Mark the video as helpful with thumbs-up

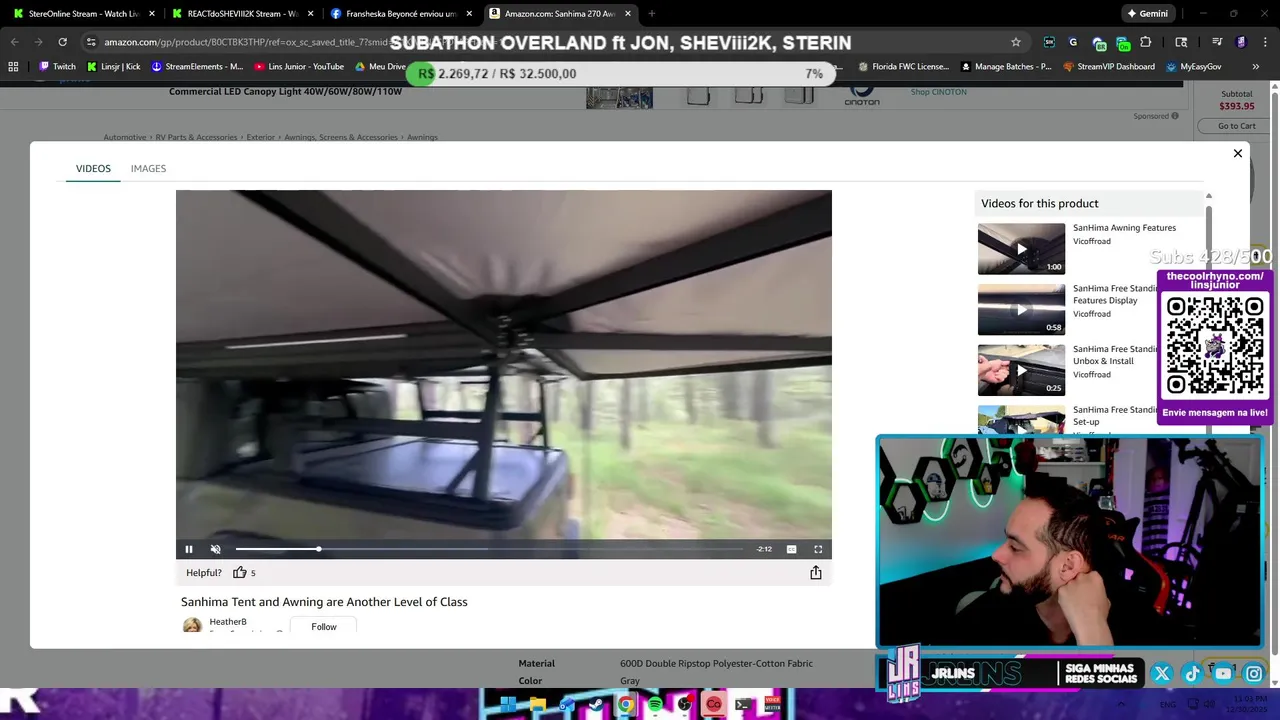240,573
